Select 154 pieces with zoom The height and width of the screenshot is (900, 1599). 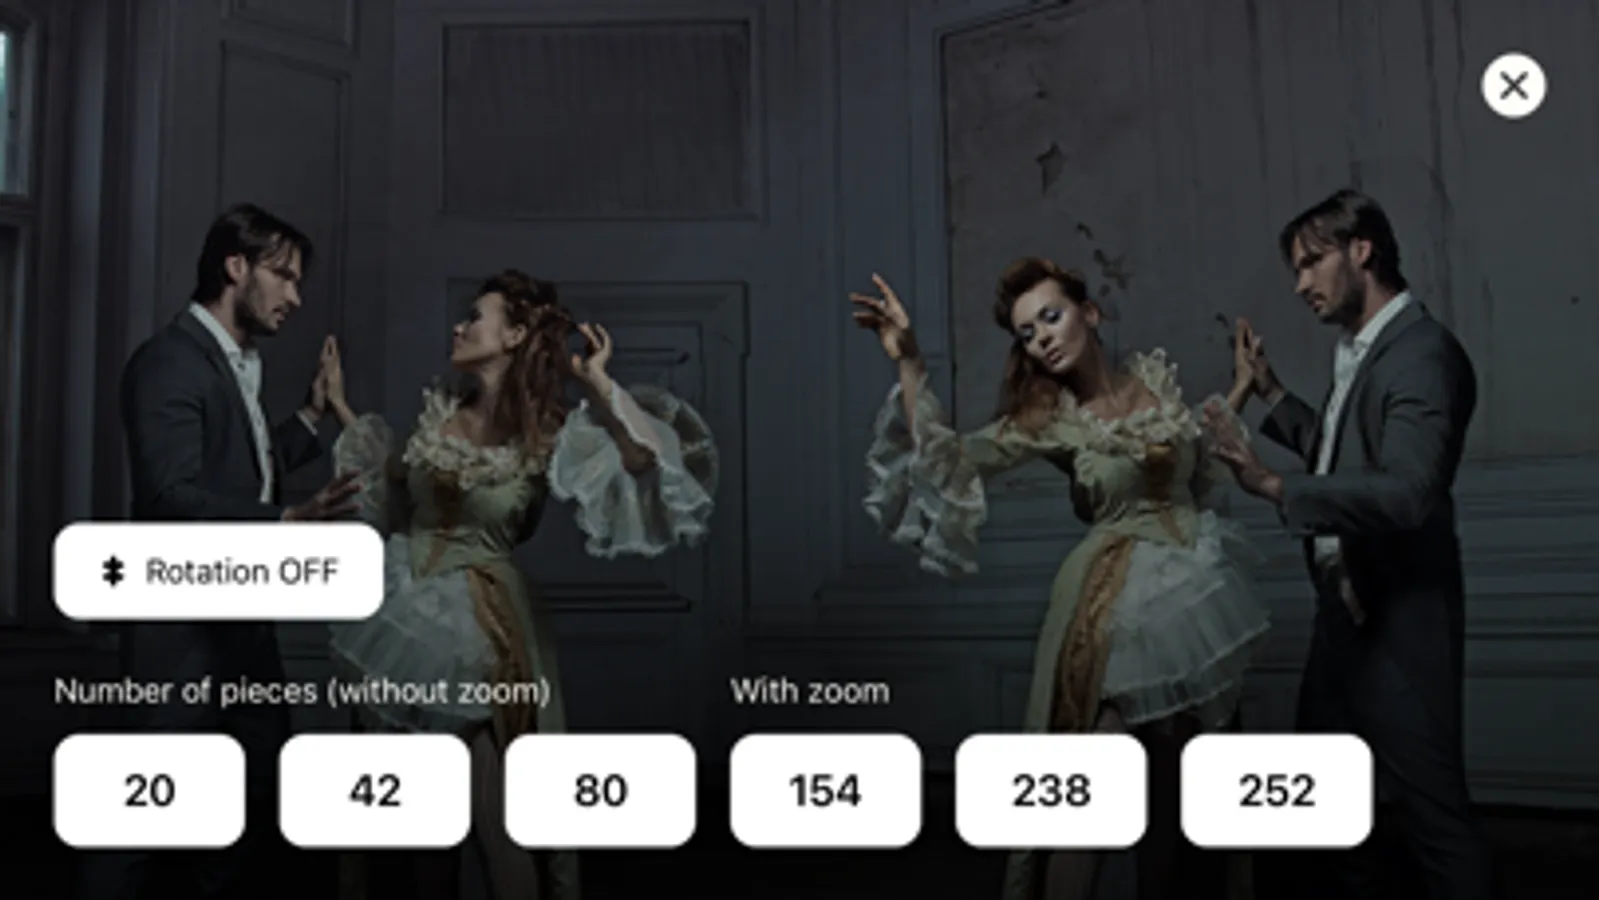tap(825, 790)
